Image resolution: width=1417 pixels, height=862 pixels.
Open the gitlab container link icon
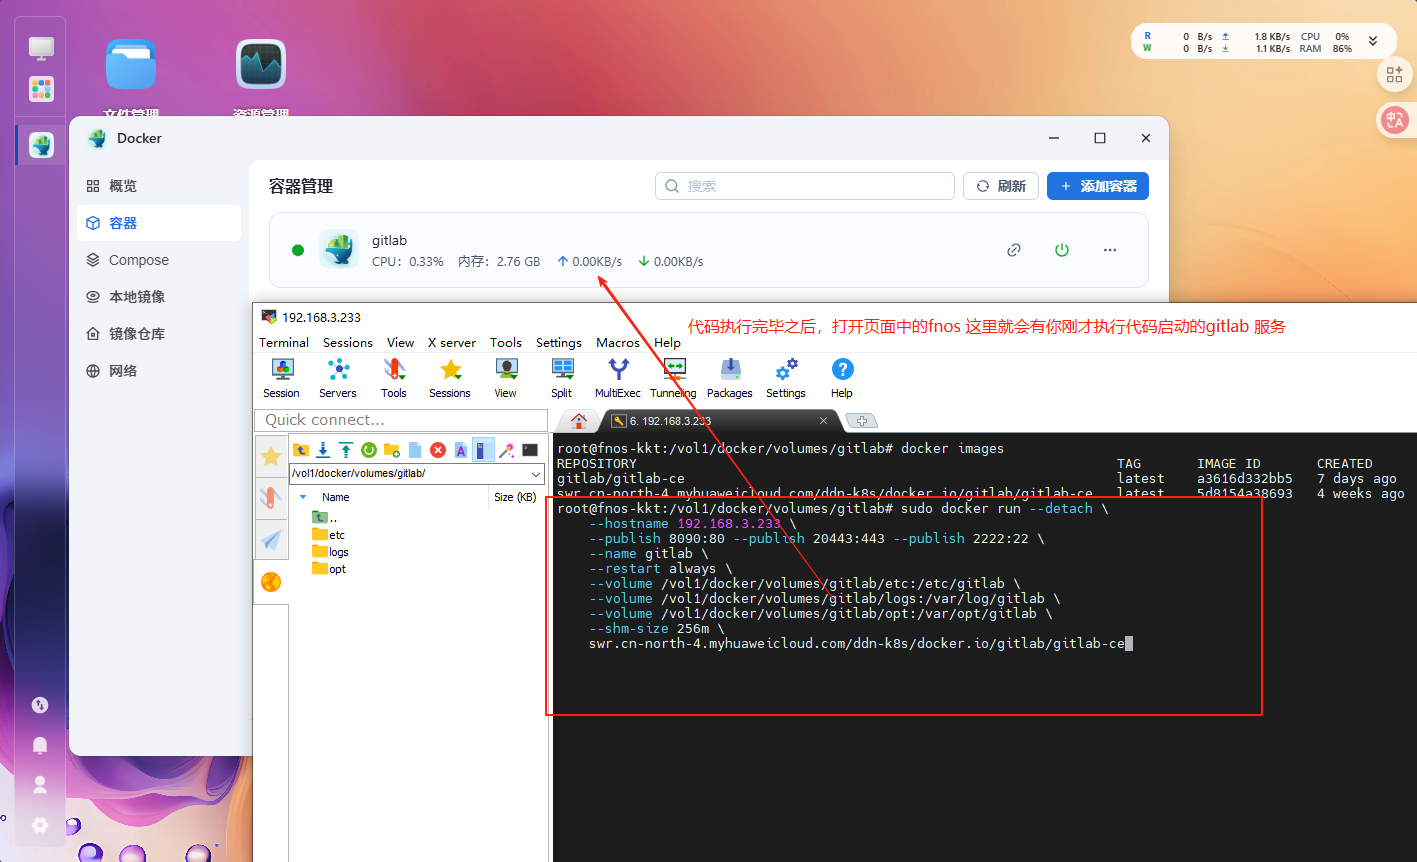point(1014,250)
